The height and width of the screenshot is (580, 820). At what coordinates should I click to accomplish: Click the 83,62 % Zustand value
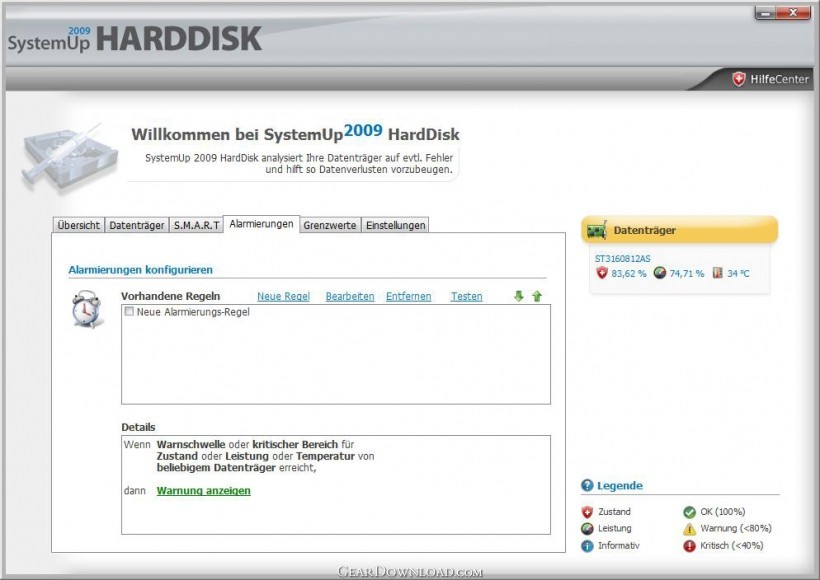pos(629,274)
